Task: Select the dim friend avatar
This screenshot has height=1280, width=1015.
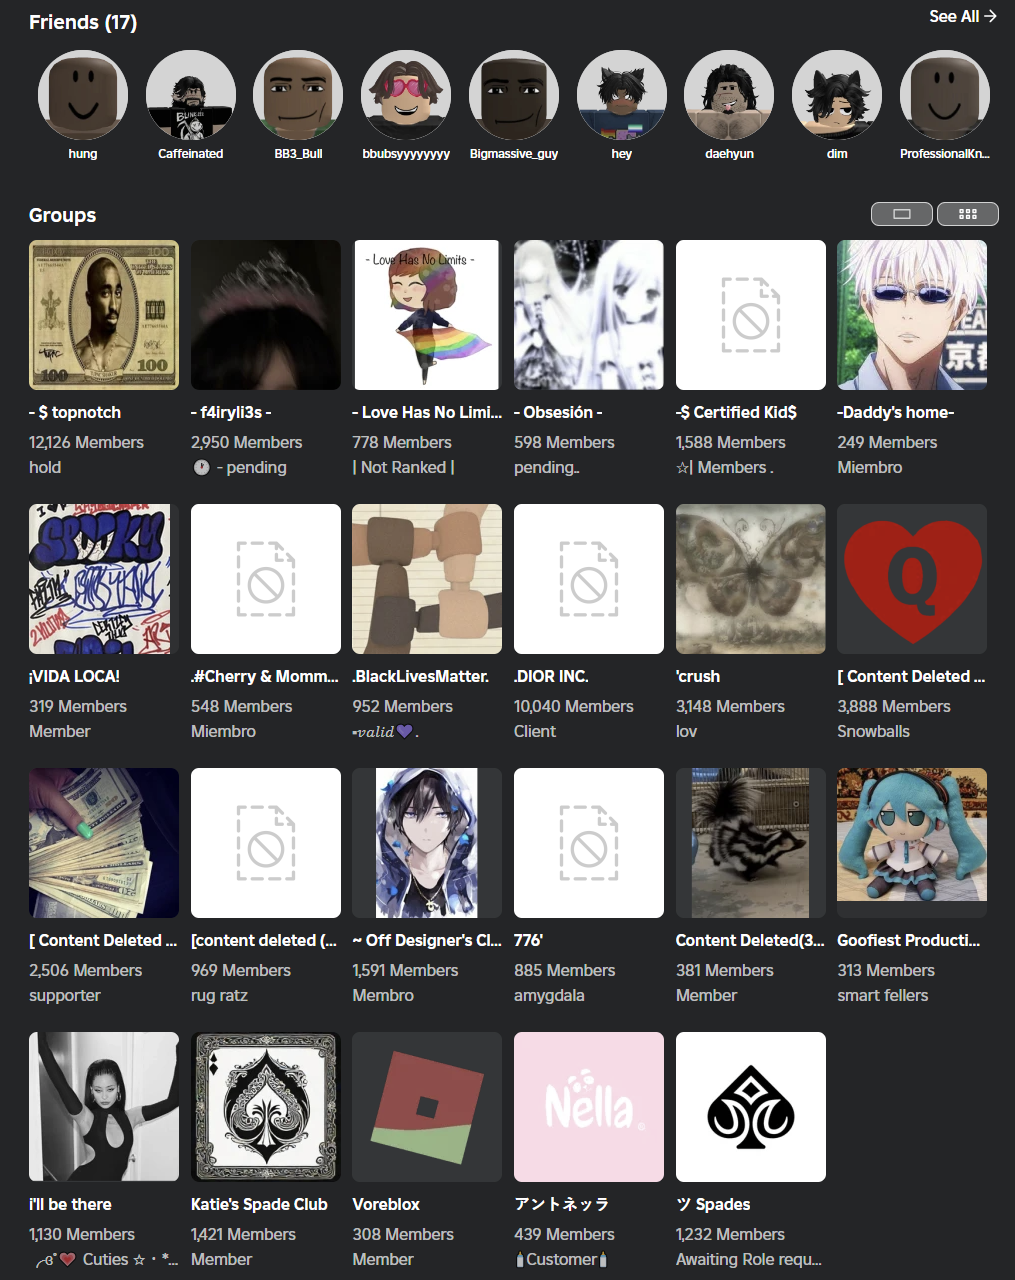Action: [x=837, y=96]
